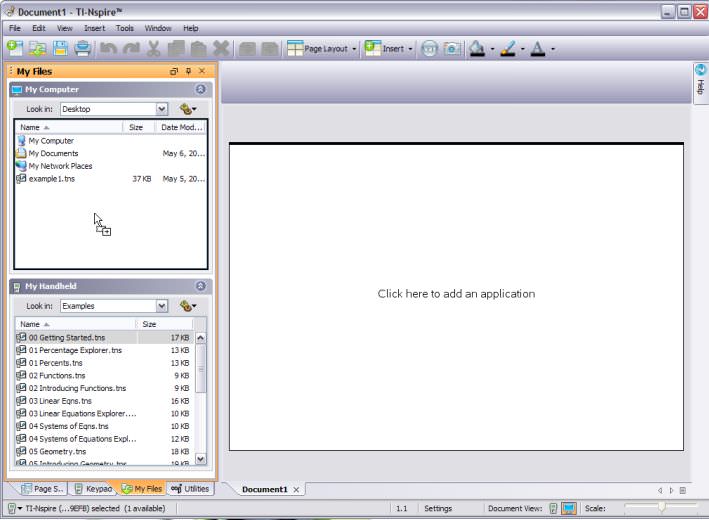Click the Take Screenshot camera icon

click(x=452, y=48)
